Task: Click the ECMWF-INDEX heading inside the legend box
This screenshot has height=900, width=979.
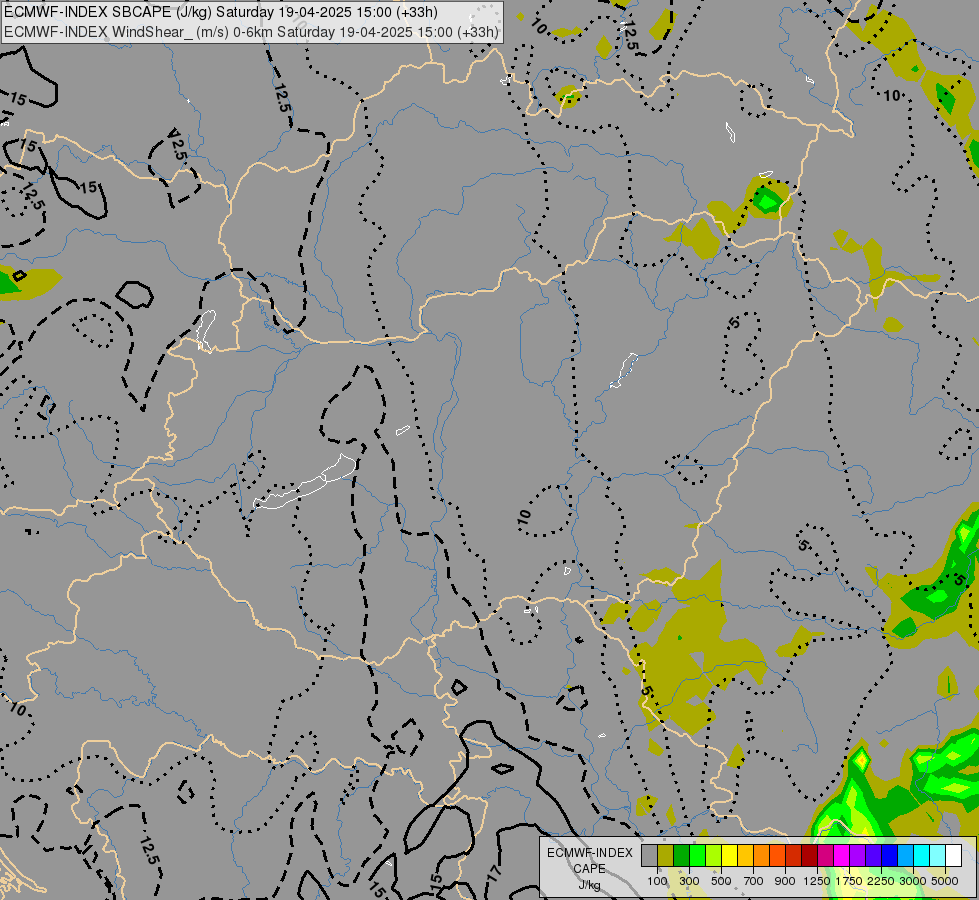Action: 589,853
